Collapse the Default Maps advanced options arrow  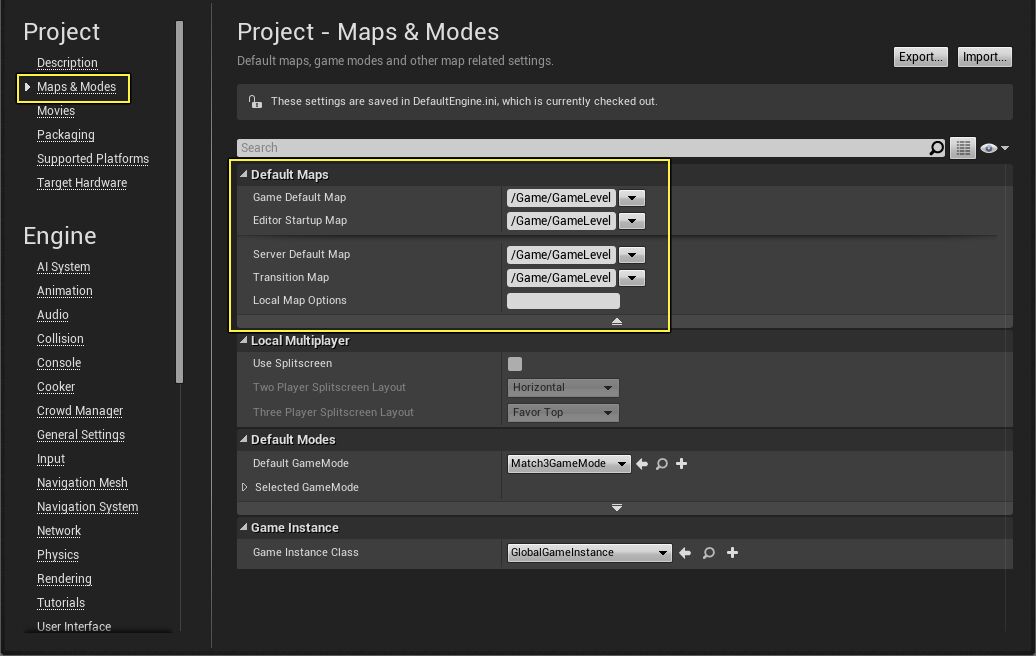point(617,321)
